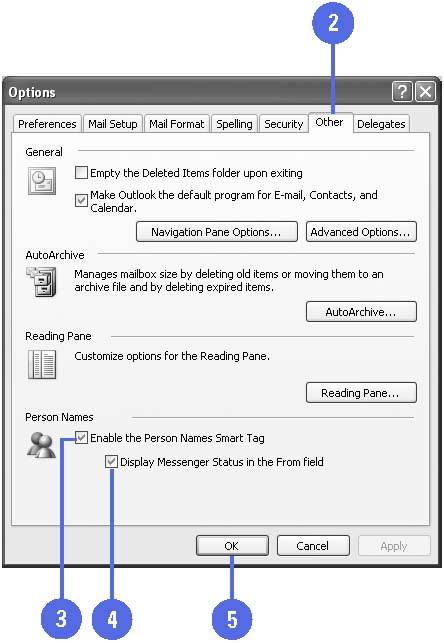
Task: Click the AutoArchive file cabinet icon
Action: pos(41,282)
